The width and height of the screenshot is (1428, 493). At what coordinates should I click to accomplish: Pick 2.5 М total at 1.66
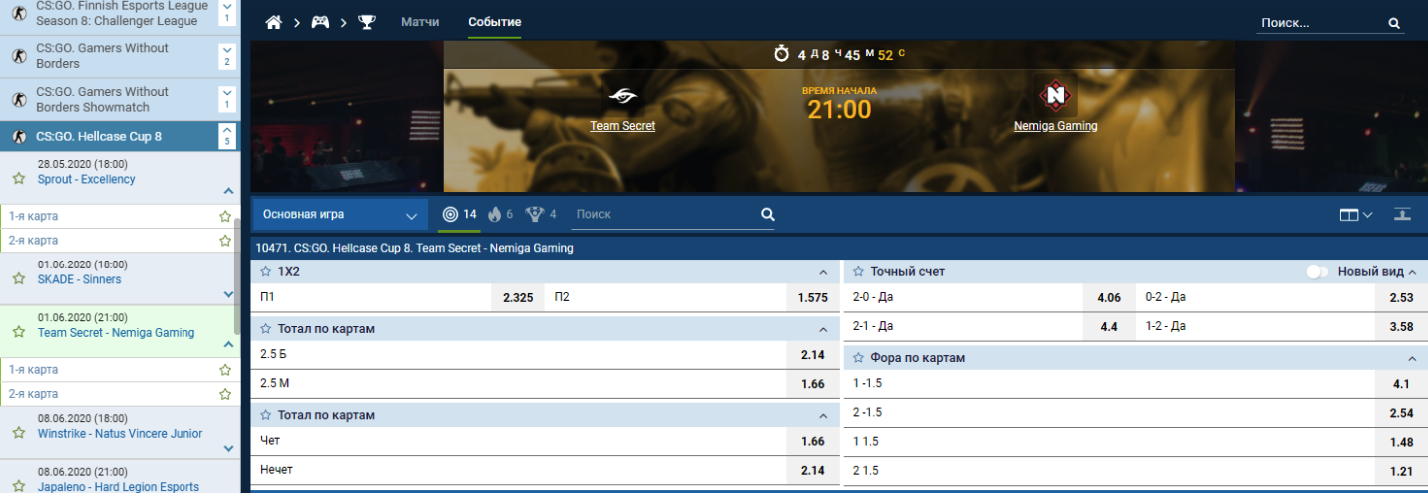(812, 383)
